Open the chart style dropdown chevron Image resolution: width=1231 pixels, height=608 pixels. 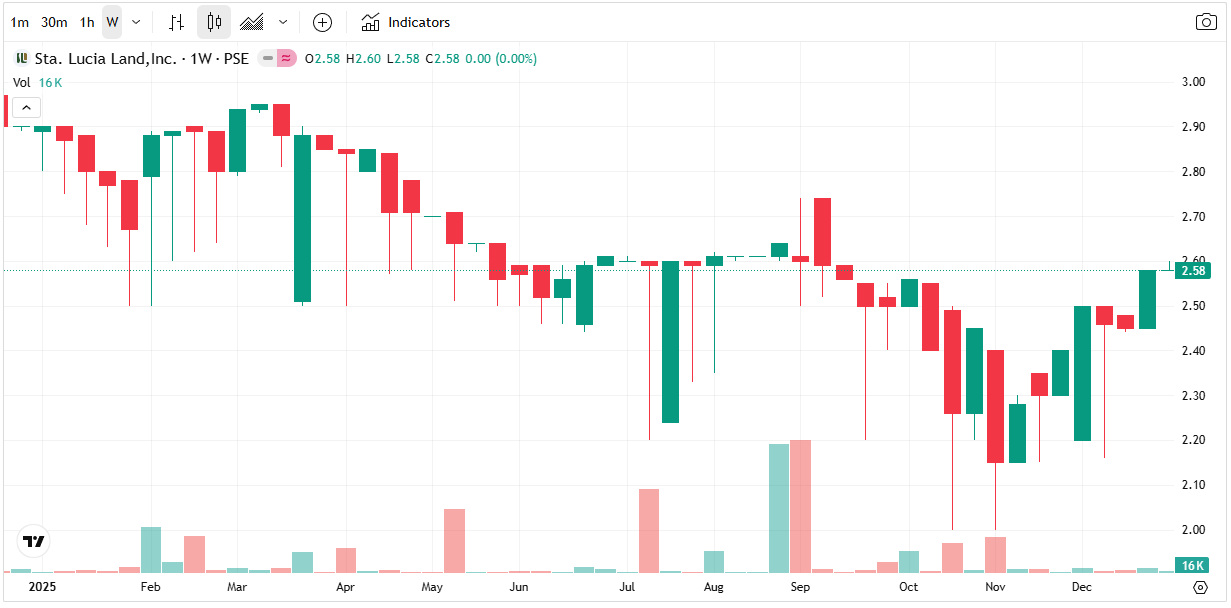(x=283, y=22)
